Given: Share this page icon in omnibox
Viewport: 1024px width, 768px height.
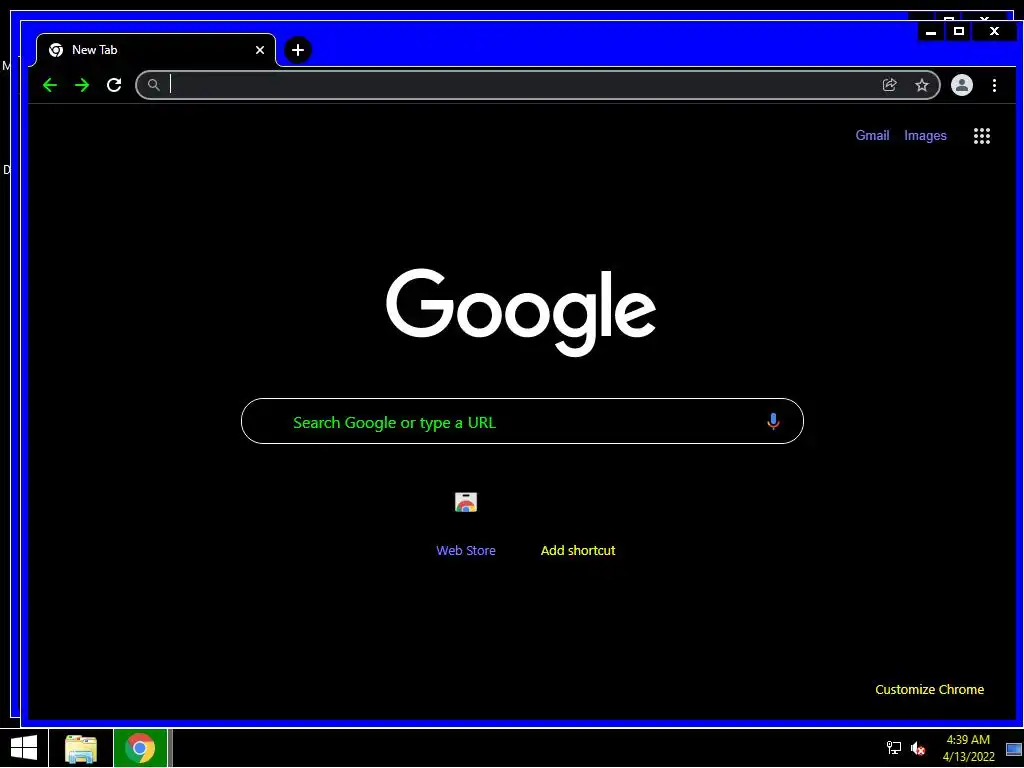Looking at the screenshot, I should [x=889, y=85].
